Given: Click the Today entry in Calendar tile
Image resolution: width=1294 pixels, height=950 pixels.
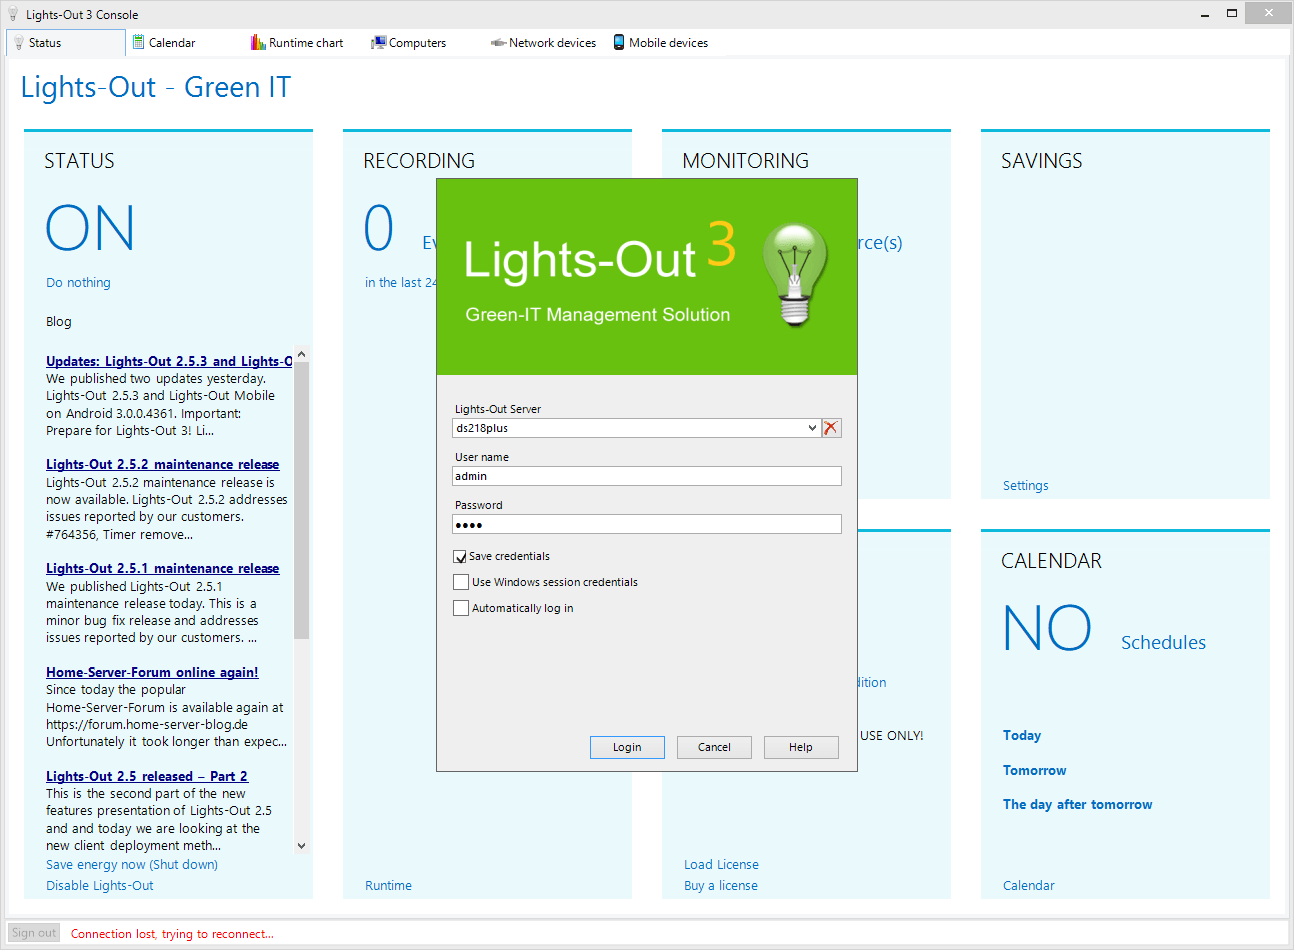Looking at the screenshot, I should [1022, 735].
